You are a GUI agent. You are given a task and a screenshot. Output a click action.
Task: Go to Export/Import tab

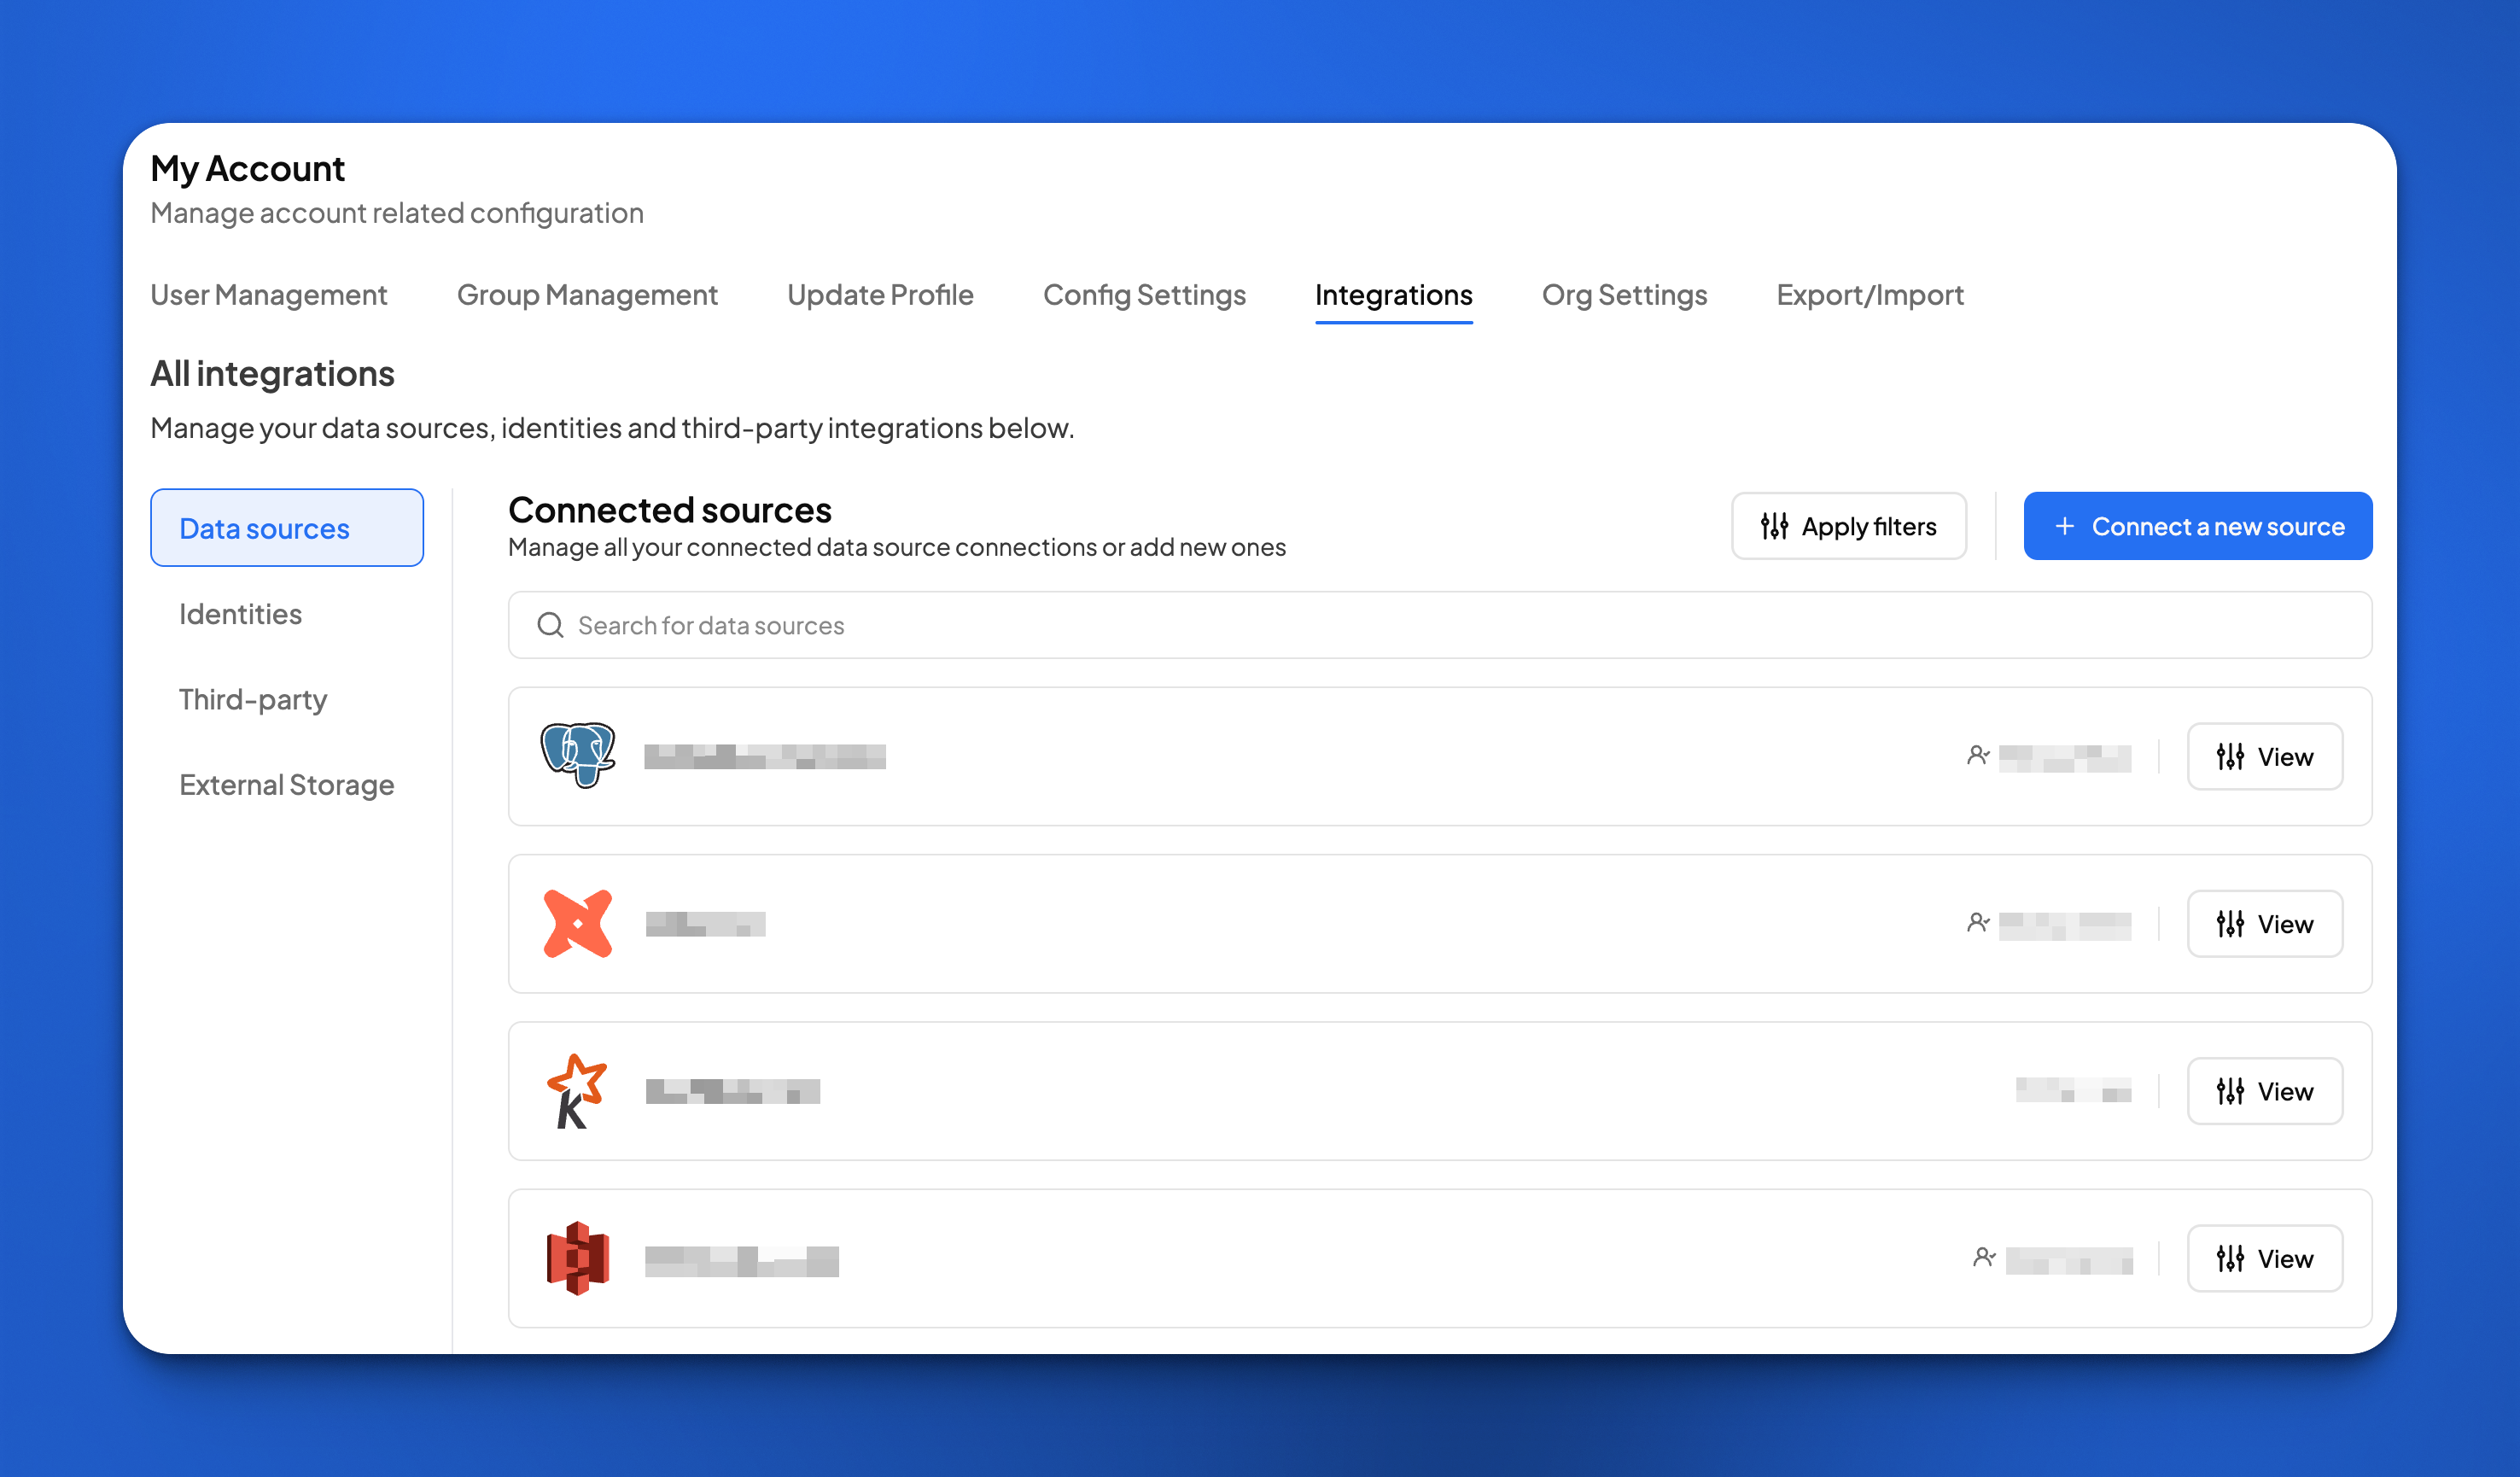coord(1869,295)
